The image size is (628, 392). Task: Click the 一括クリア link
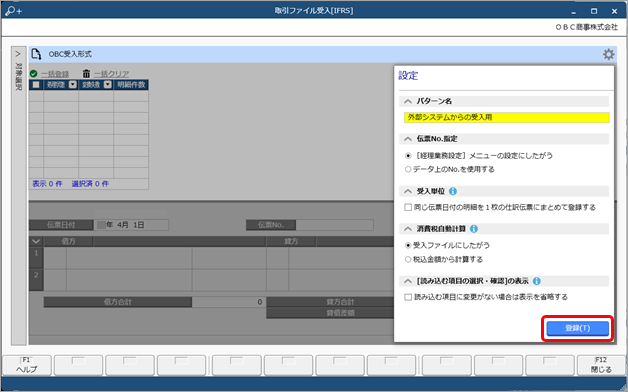[x=111, y=74]
